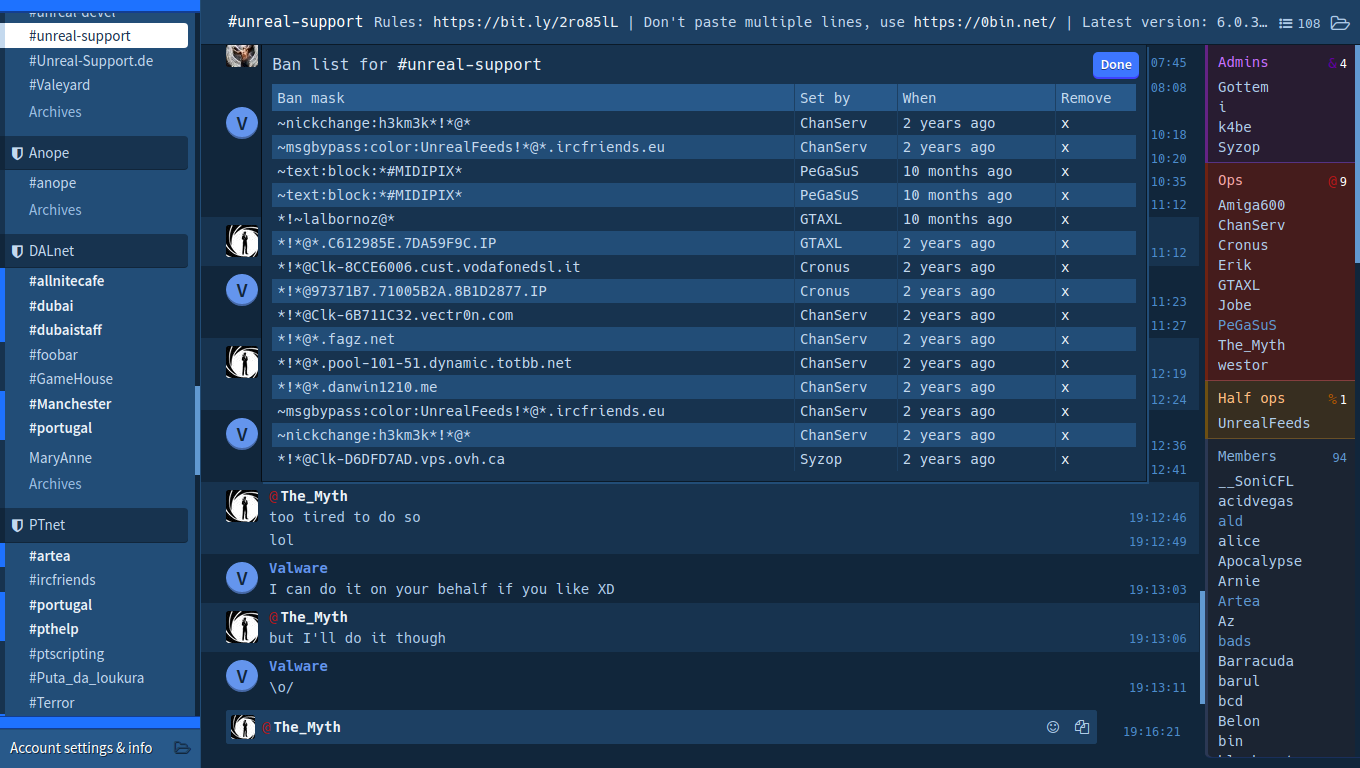Image resolution: width=1360 pixels, height=768 pixels.
Task: Click the shield icon next to Anope
Action: coord(17,153)
